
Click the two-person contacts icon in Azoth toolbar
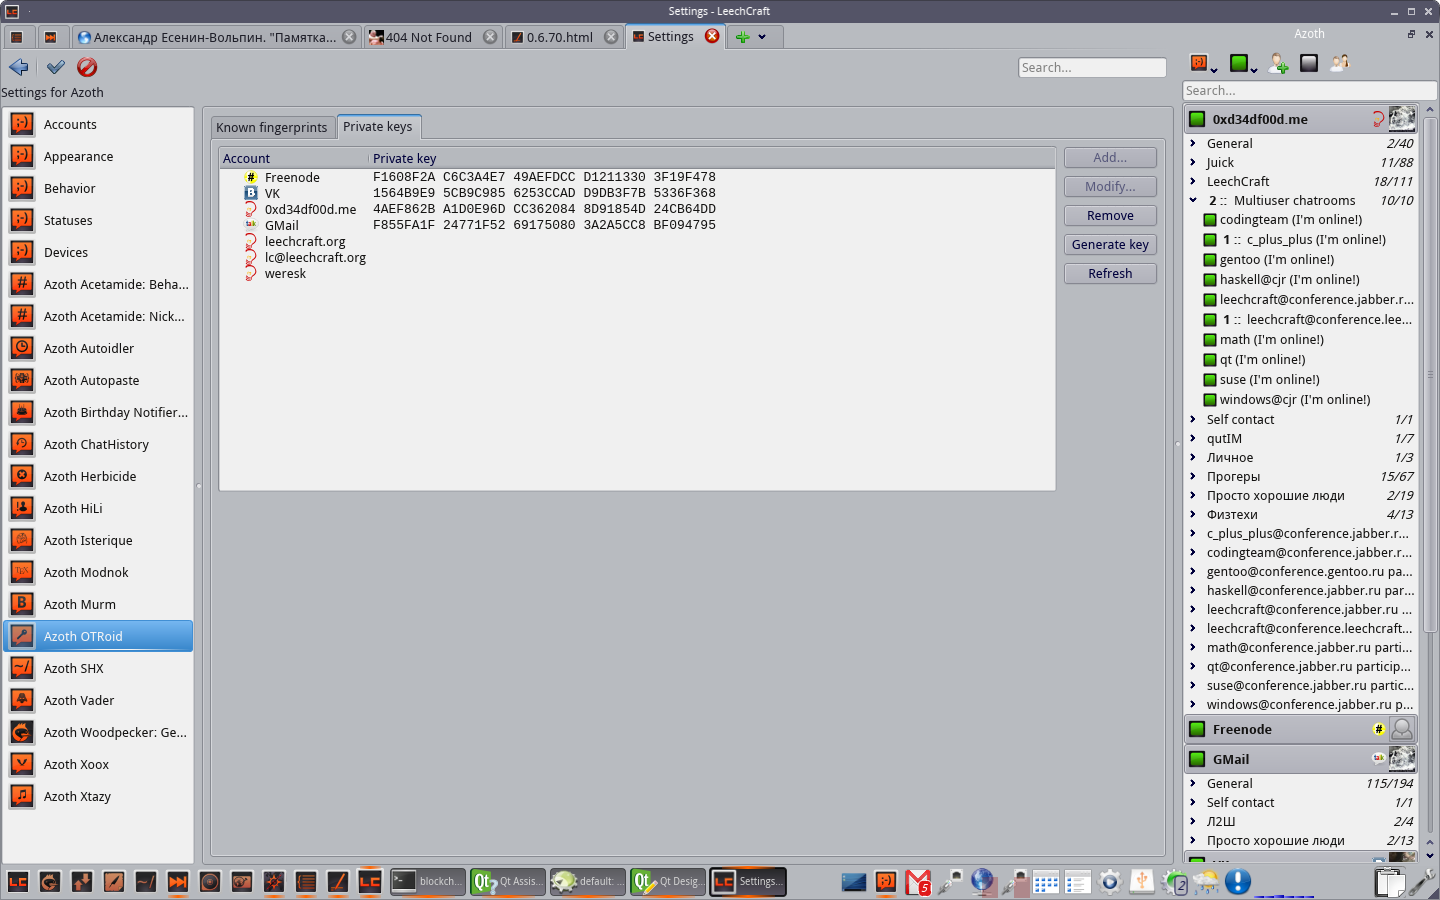click(1340, 63)
